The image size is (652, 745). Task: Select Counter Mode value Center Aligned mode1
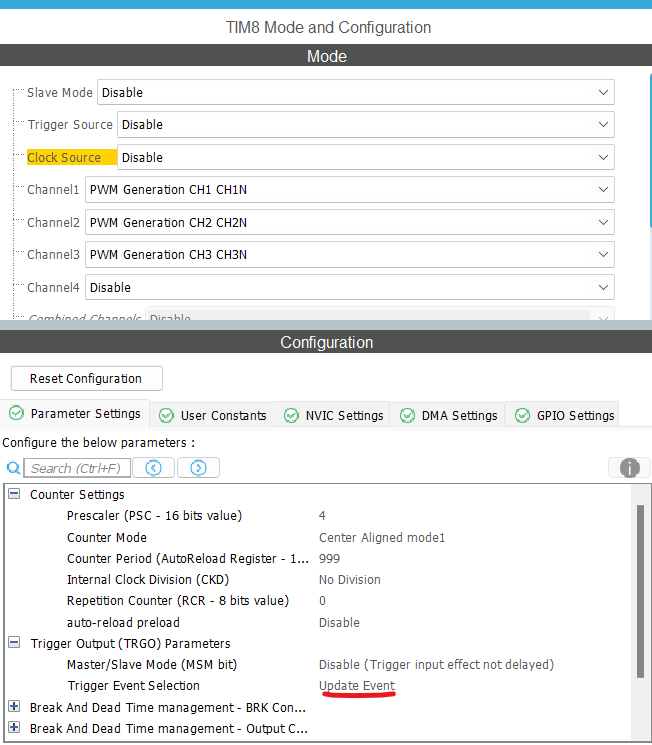382,538
